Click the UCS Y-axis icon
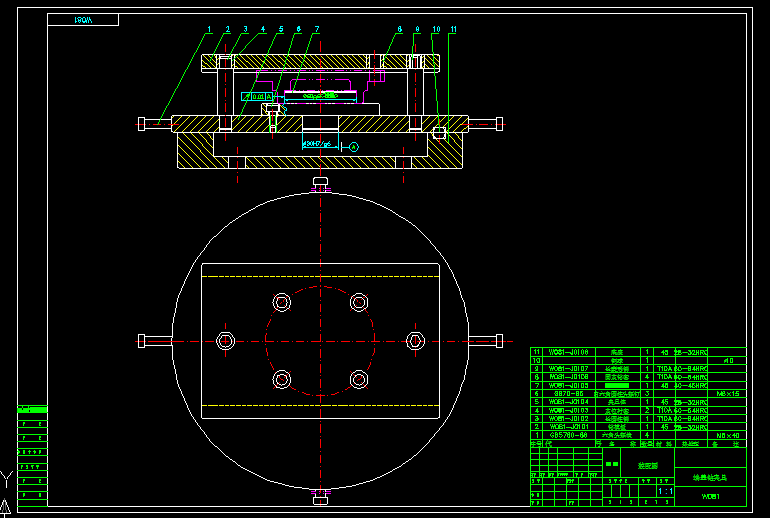 click(6, 476)
